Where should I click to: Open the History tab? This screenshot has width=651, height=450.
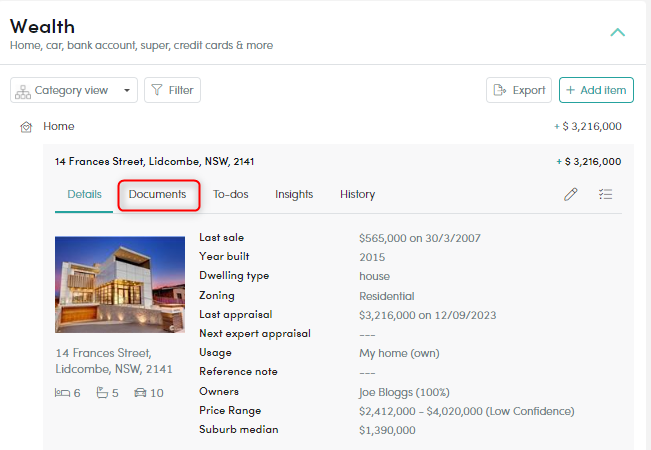click(357, 194)
